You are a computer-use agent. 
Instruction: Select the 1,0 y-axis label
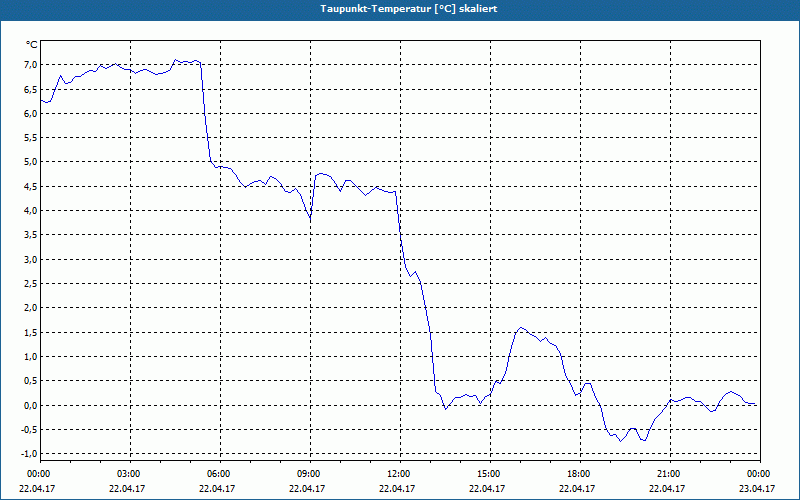point(30,357)
